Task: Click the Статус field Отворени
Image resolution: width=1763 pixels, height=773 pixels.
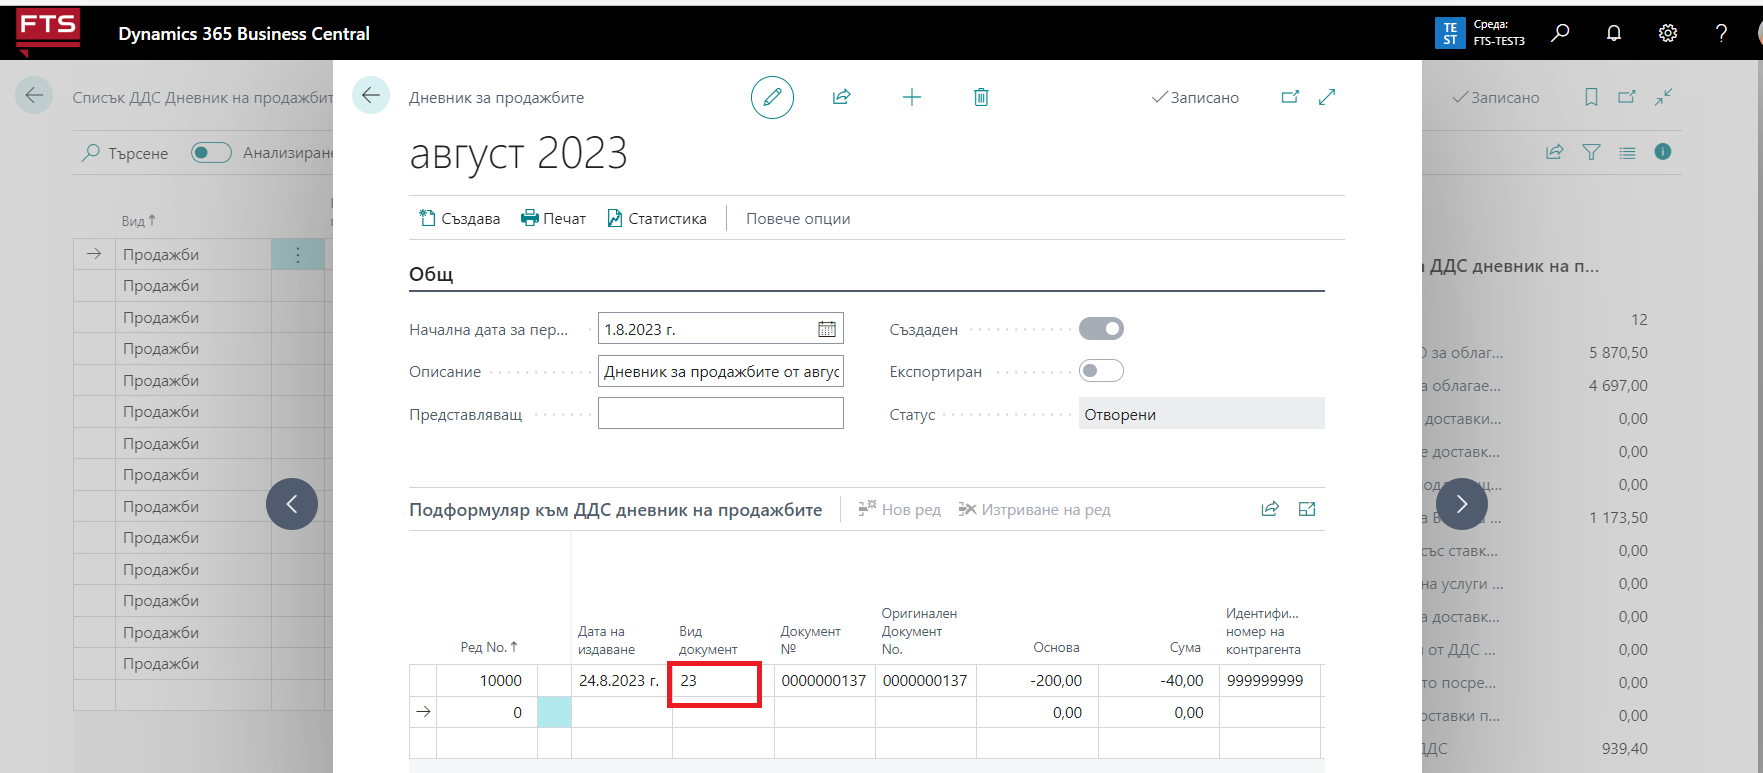Action: pyautogui.click(x=1201, y=414)
